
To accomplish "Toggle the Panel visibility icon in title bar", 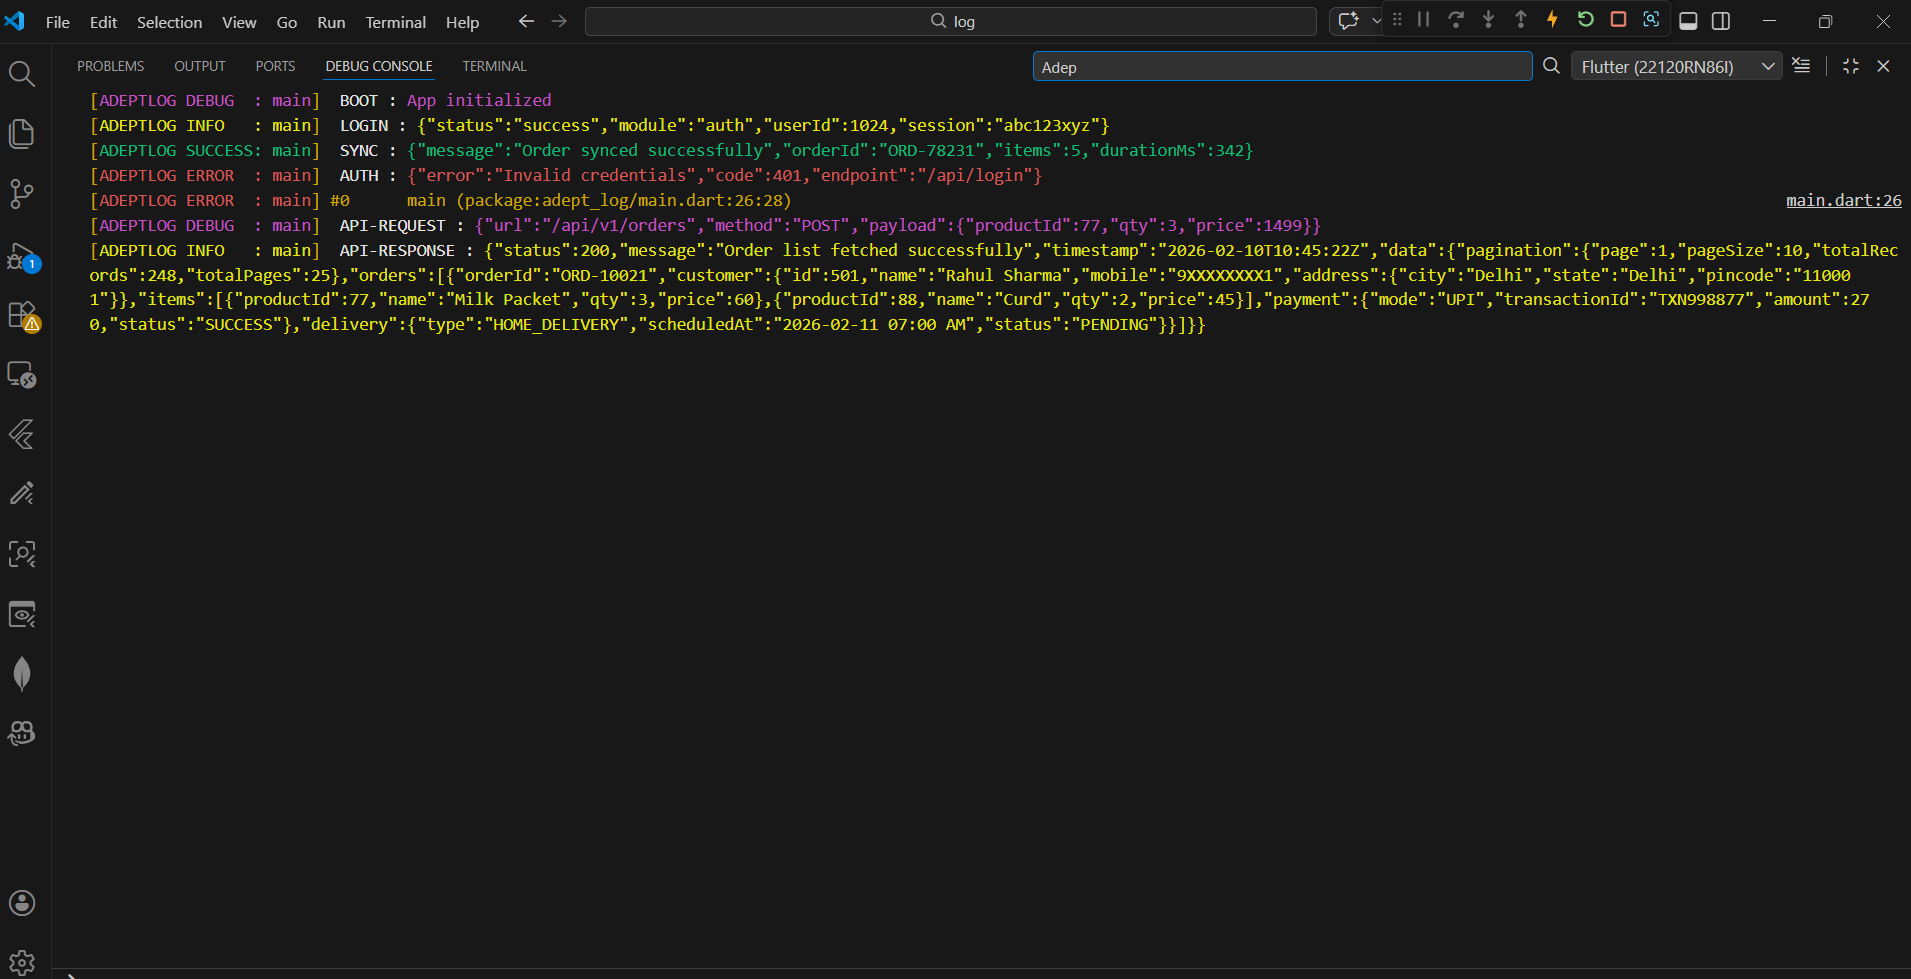I will [x=1688, y=20].
